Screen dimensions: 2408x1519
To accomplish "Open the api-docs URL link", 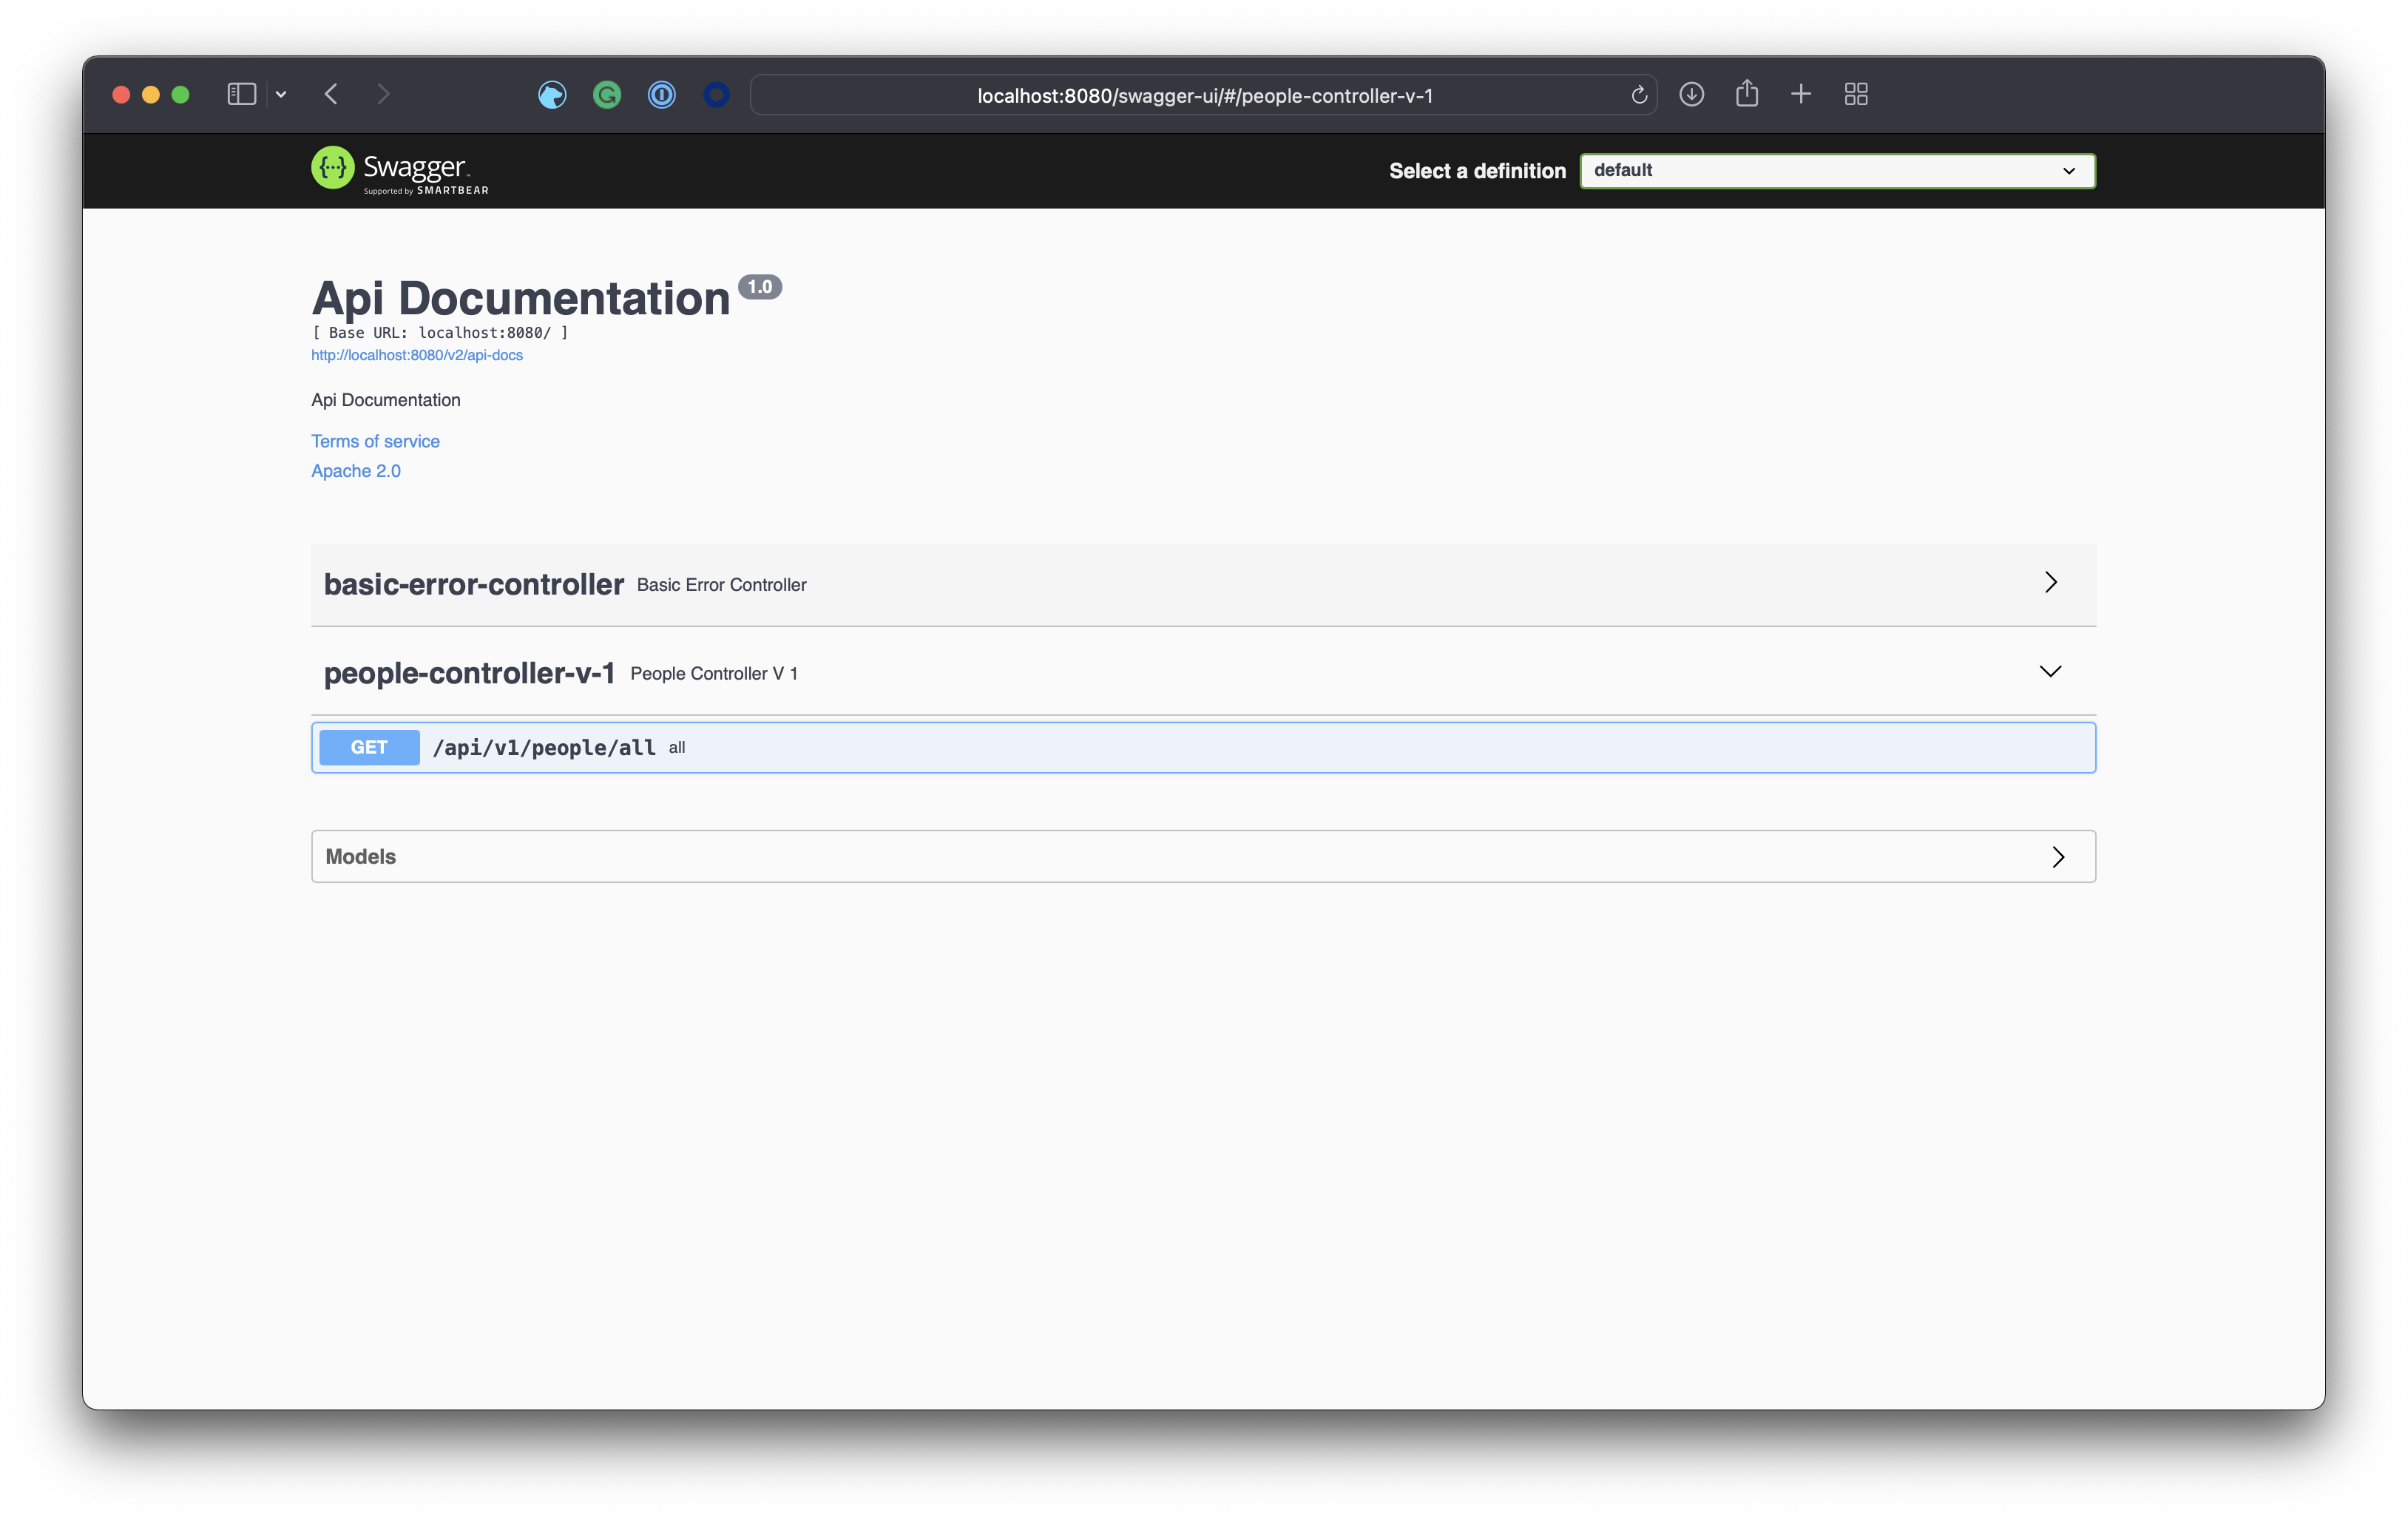I will (416, 356).
